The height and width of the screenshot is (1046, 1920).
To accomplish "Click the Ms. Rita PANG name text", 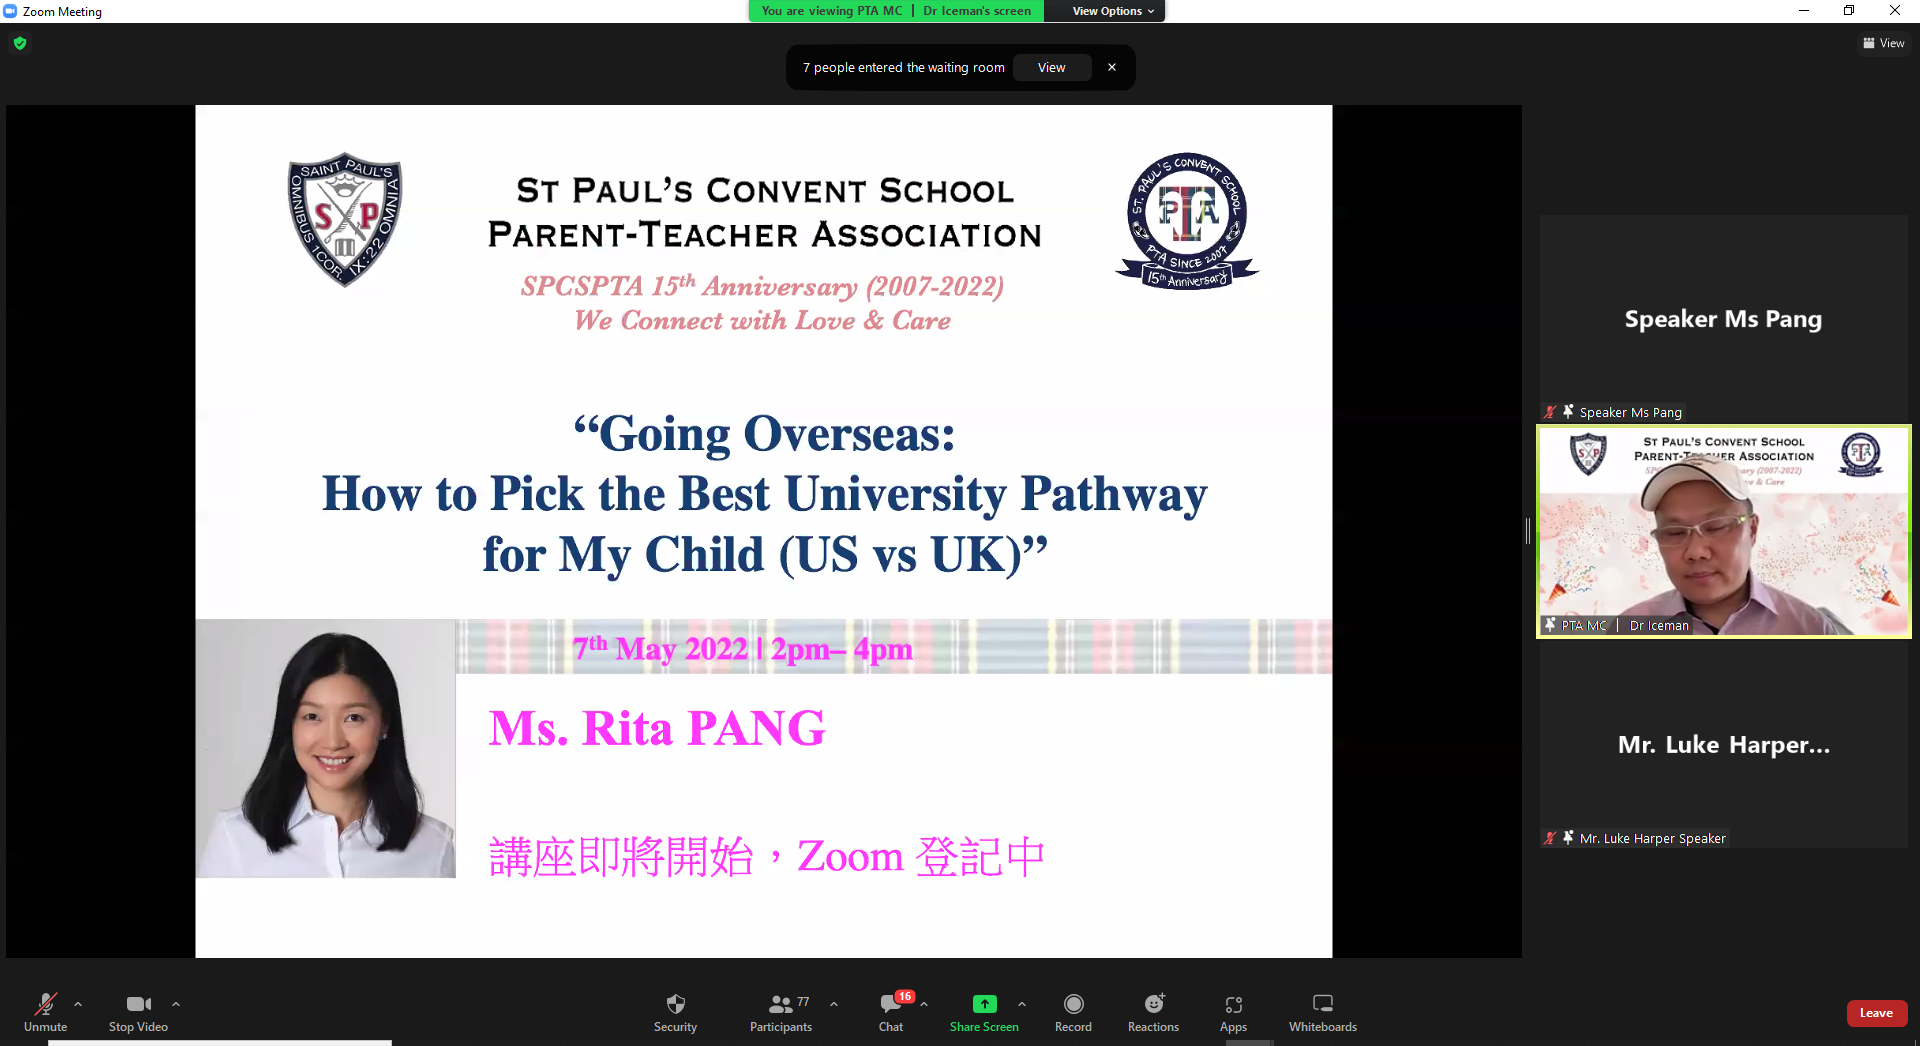I will click(657, 728).
